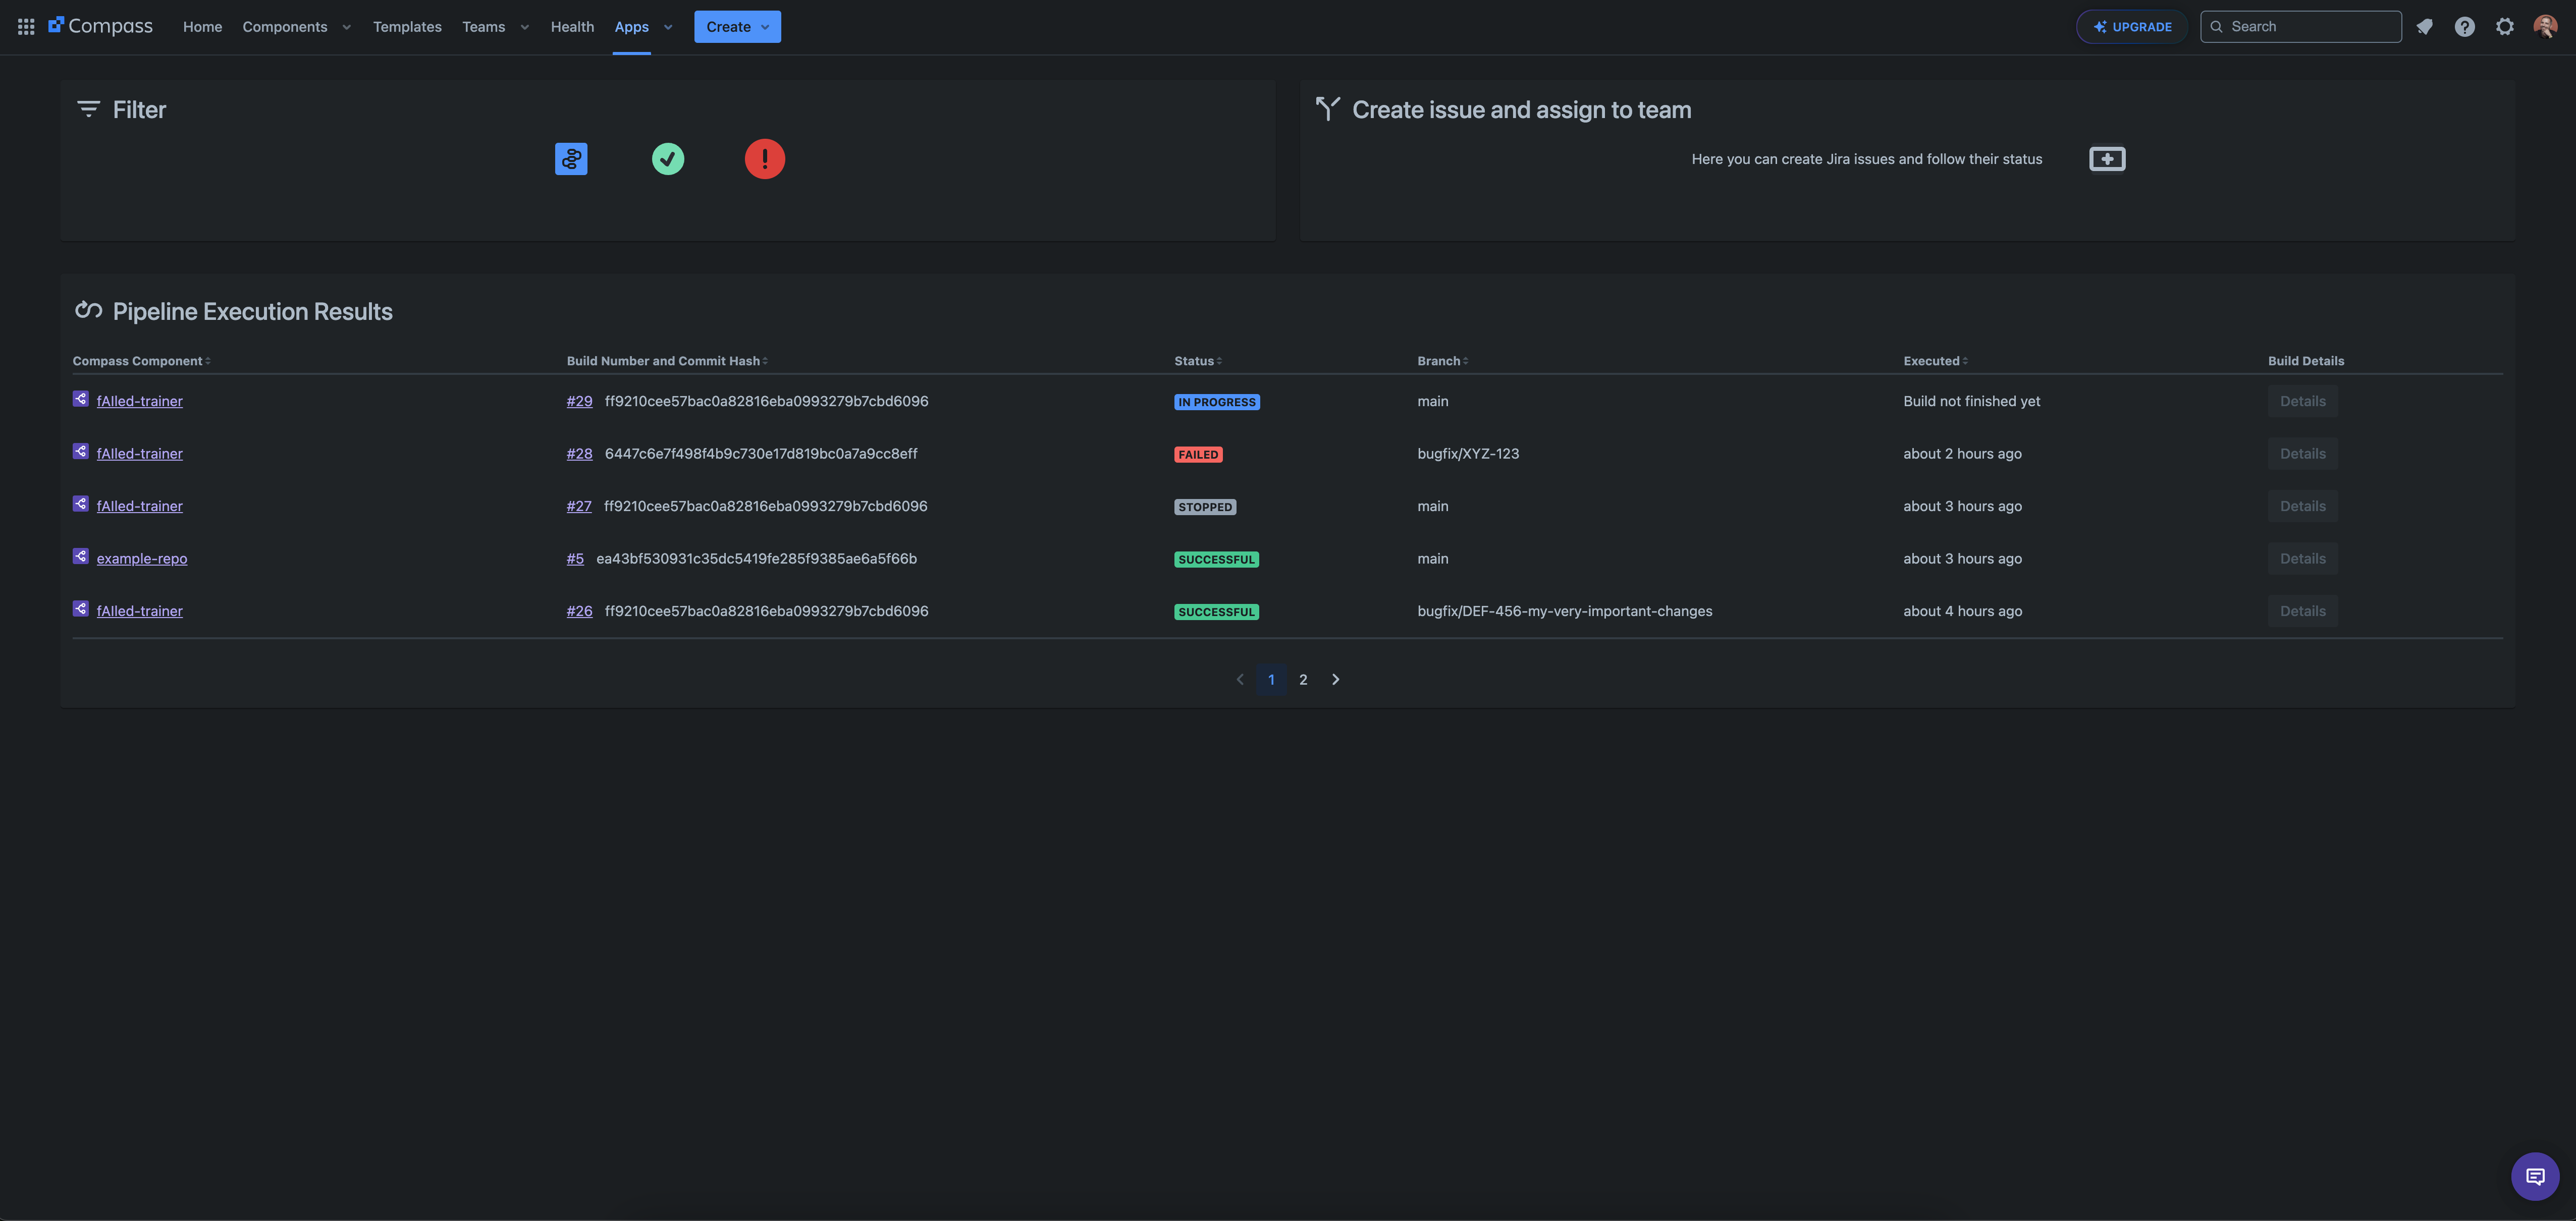This screenshot has height=1221, width=2576.
Task: Toggle the red failed builds filter
Action: point(765,159)
